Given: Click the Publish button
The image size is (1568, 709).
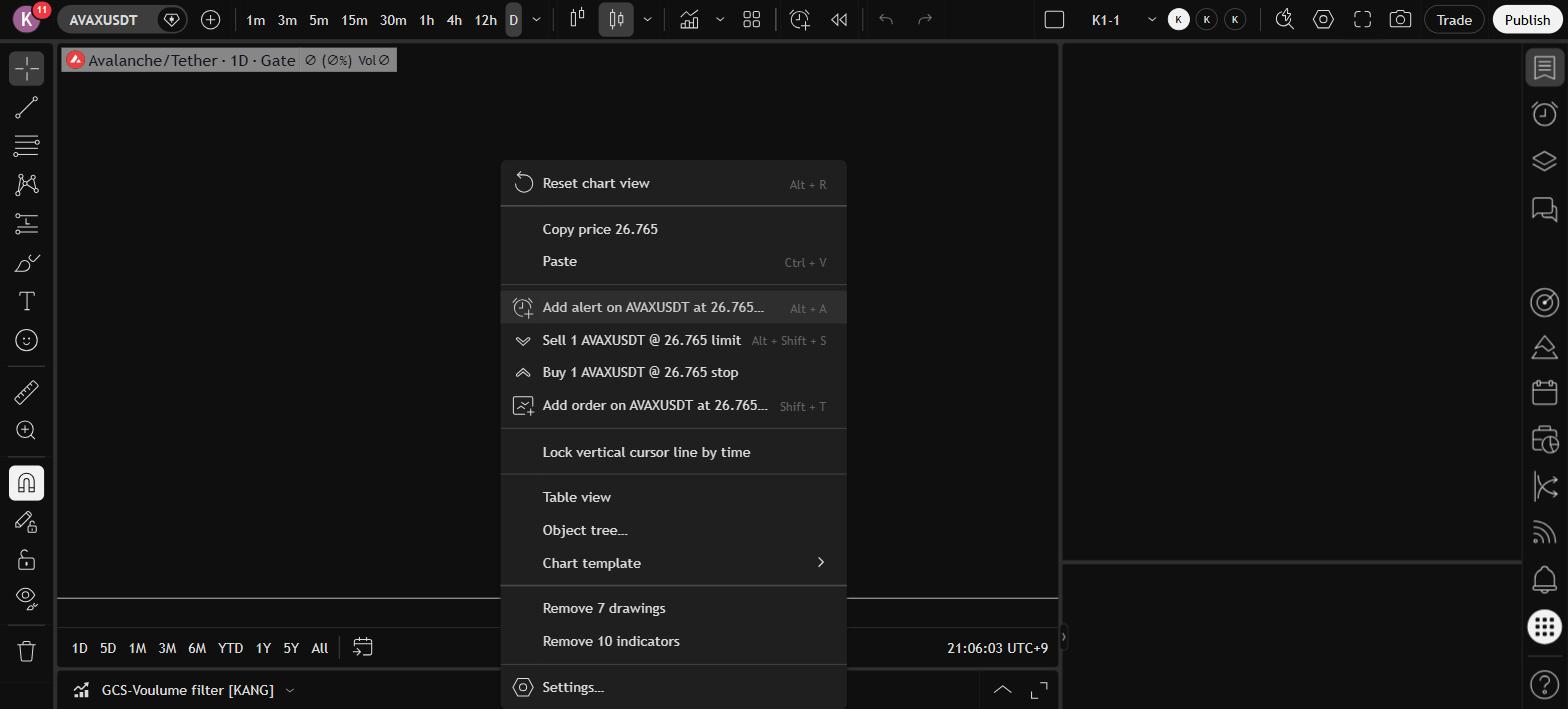Looking at the screenshot, I should tap(1527, 19).
